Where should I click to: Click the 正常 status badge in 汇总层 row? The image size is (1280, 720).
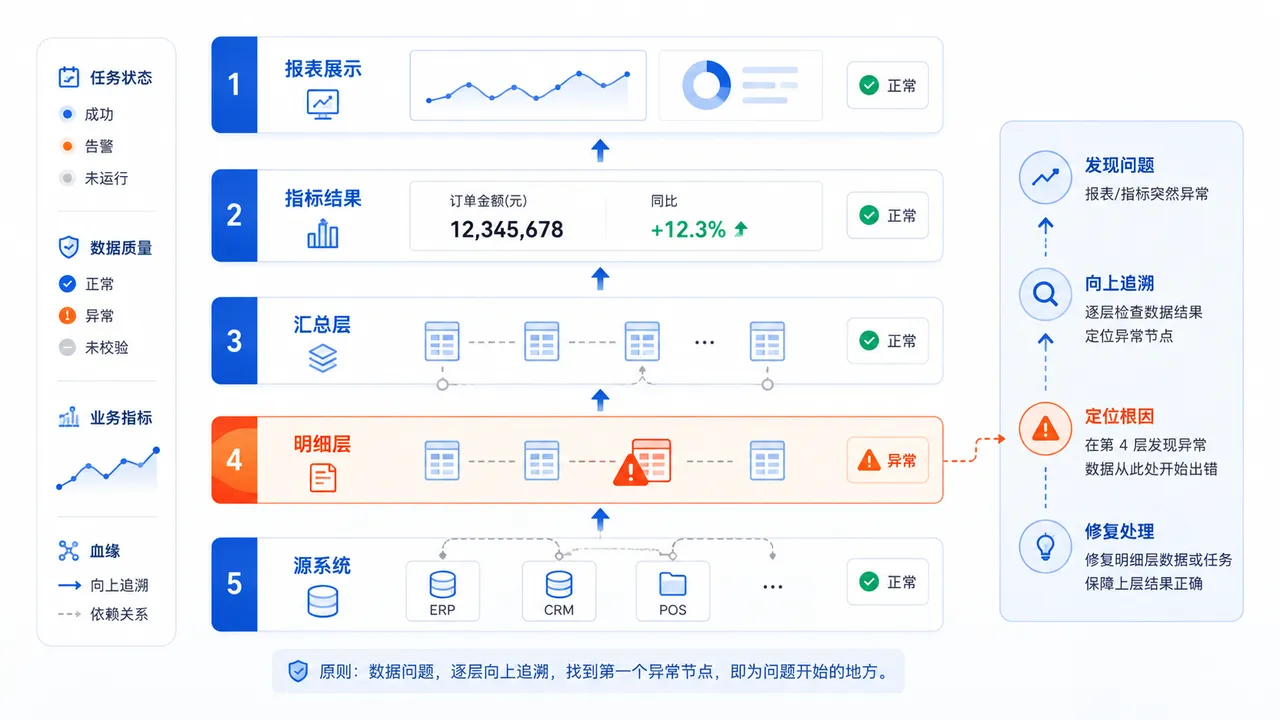(888, 341)
